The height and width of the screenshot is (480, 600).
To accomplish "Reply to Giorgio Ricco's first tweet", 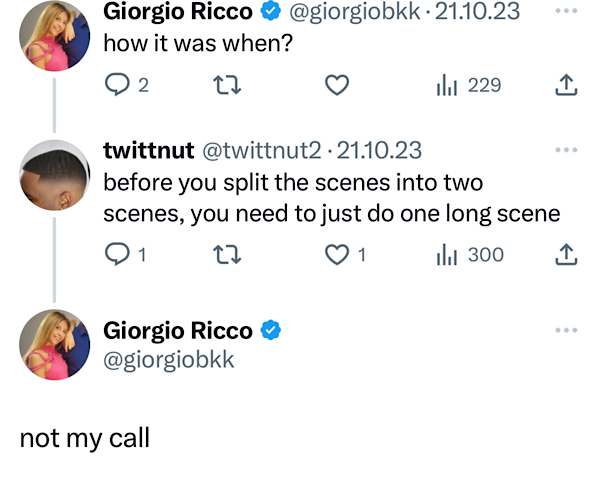I will 118,86.
